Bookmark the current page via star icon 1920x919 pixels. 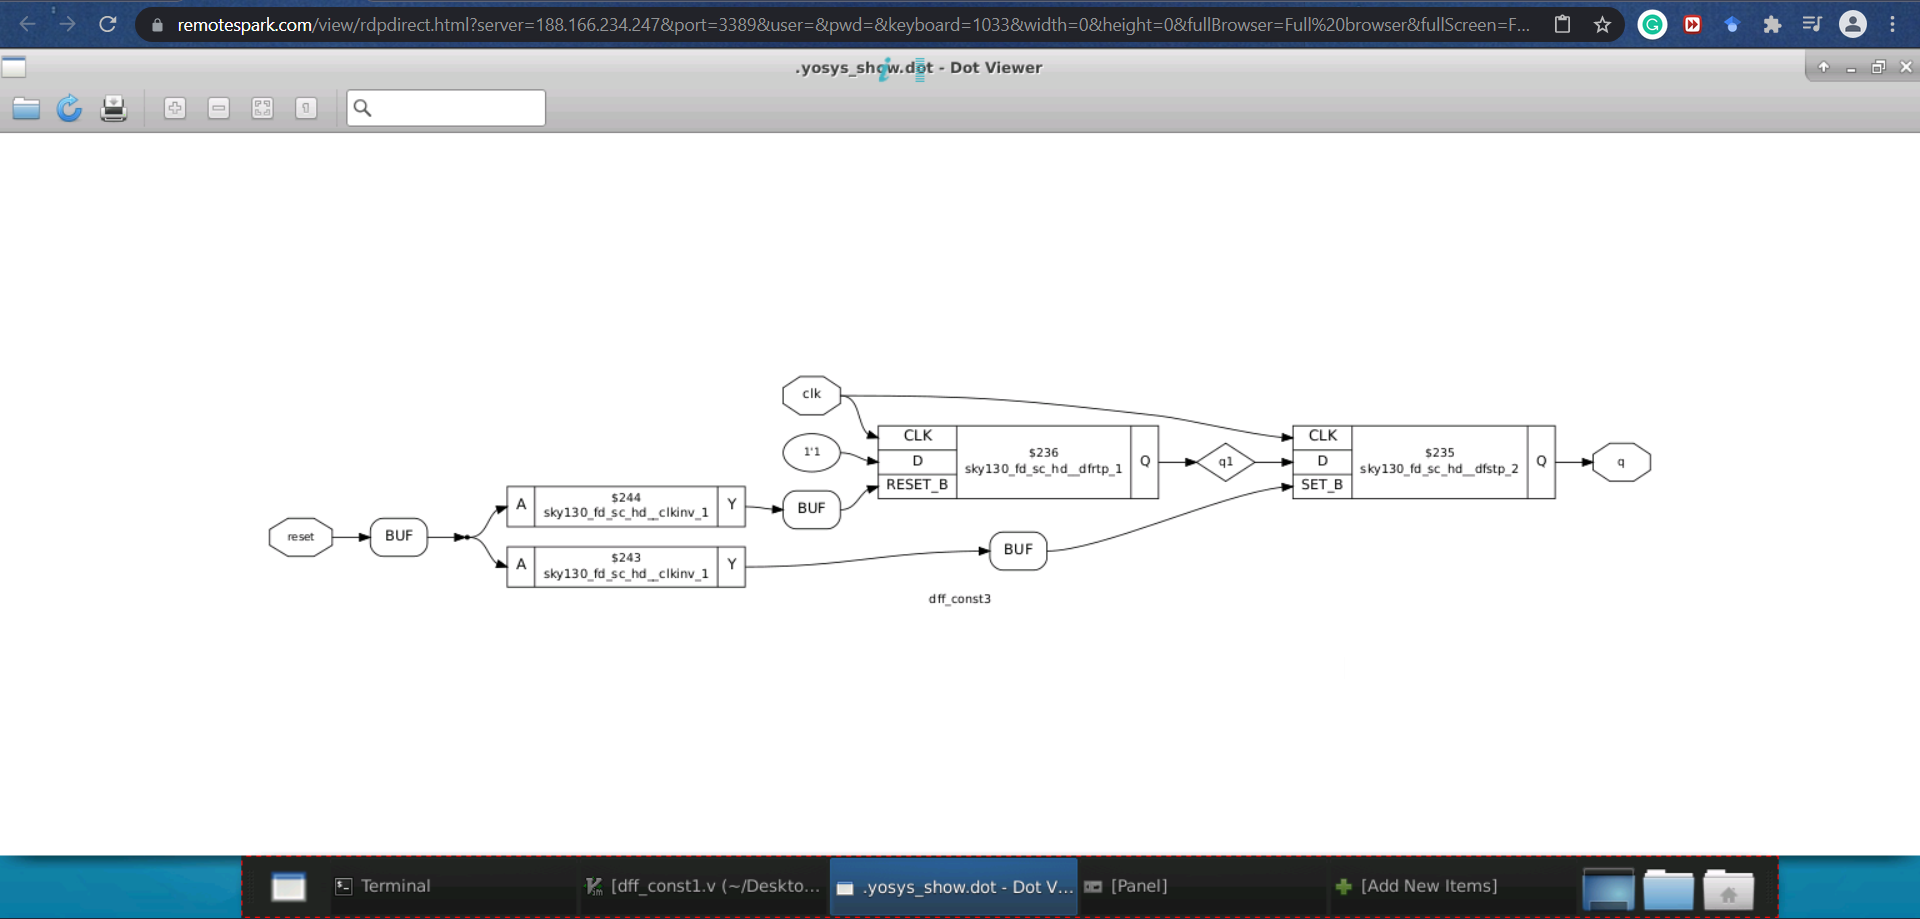coord(1601,24)
